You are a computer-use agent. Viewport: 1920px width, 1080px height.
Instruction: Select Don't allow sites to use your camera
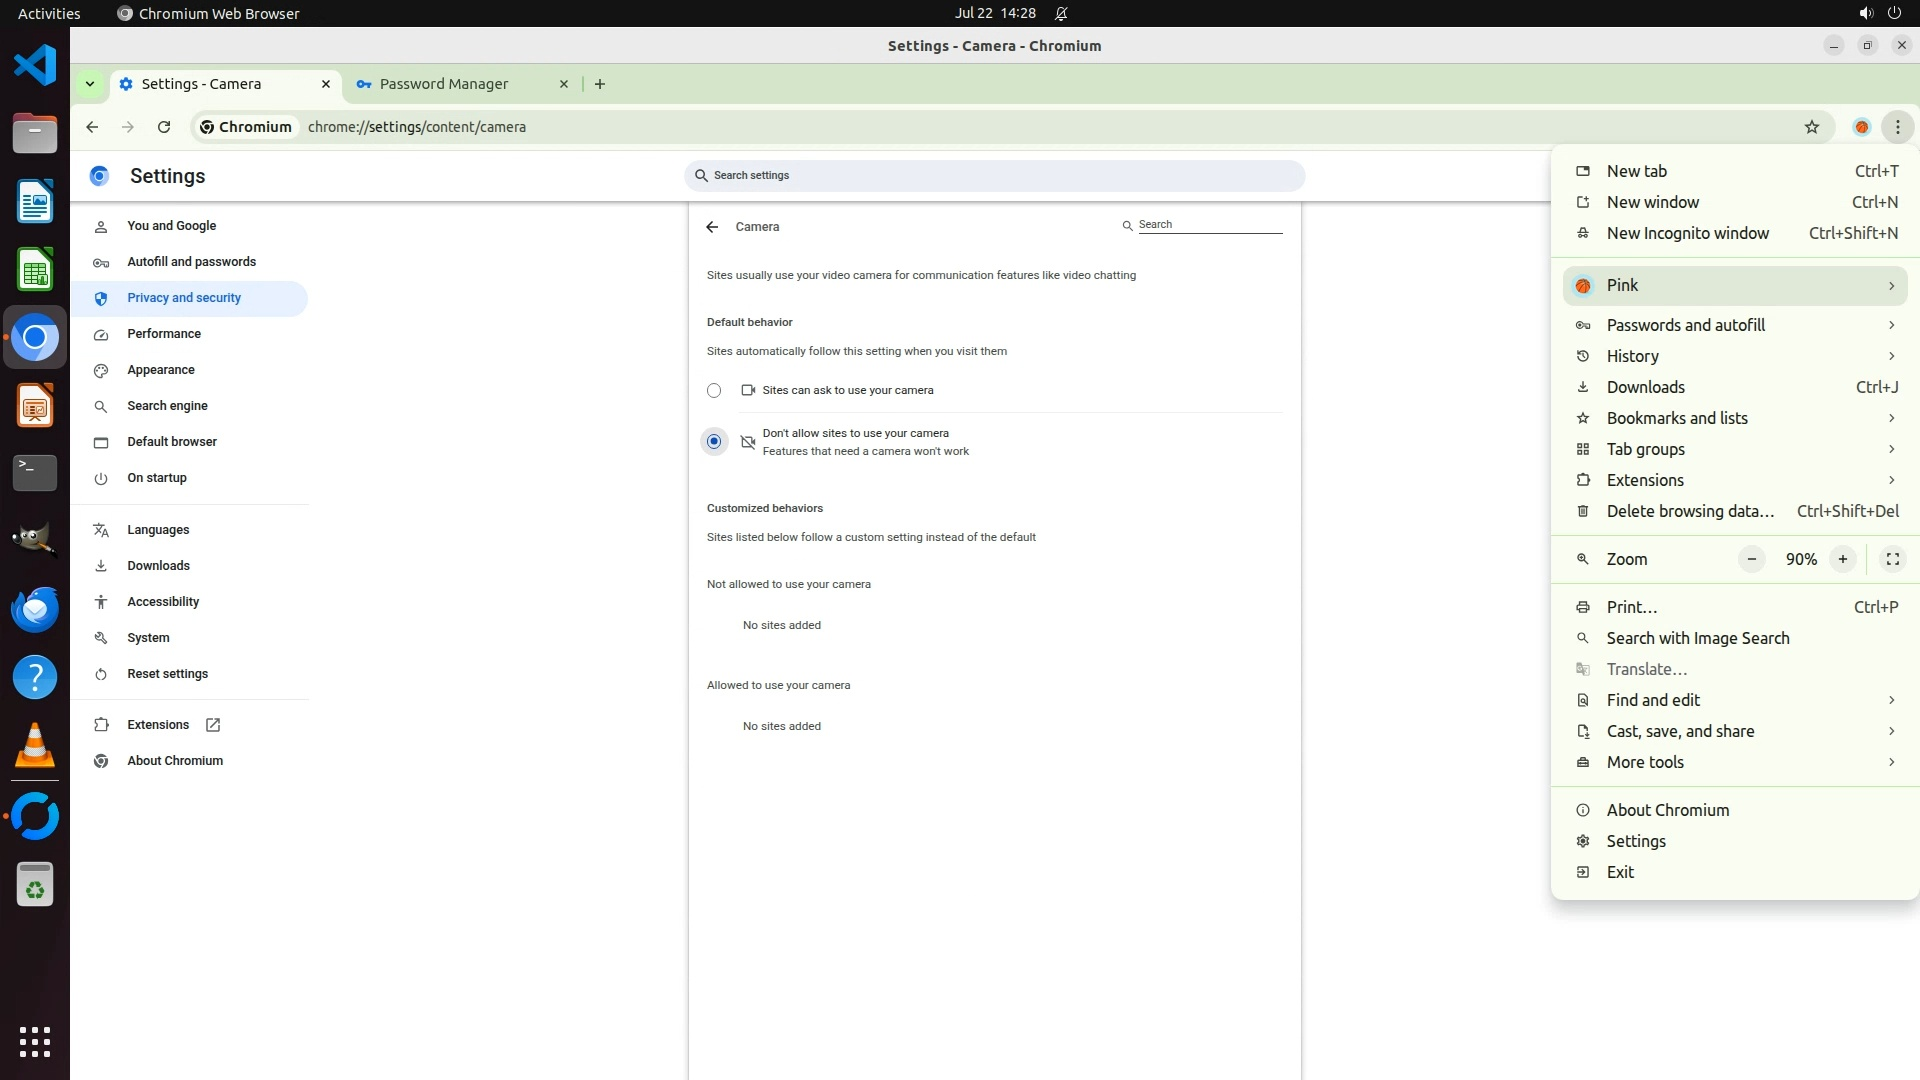click(714, 441)
